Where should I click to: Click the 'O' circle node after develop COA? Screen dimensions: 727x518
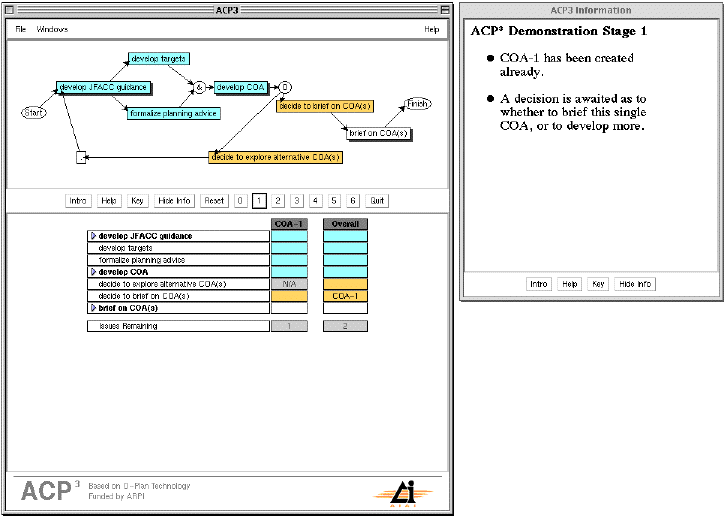[284, 87]
